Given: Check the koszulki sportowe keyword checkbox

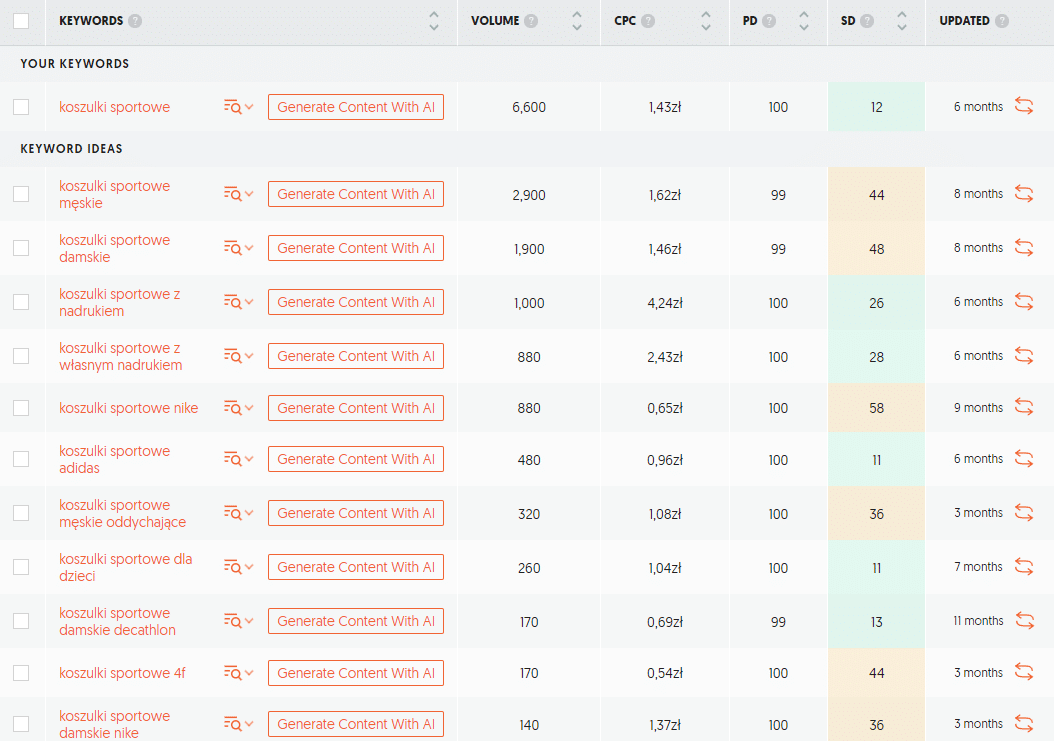Looking at the screenshot, I should (x=21, y=107).
